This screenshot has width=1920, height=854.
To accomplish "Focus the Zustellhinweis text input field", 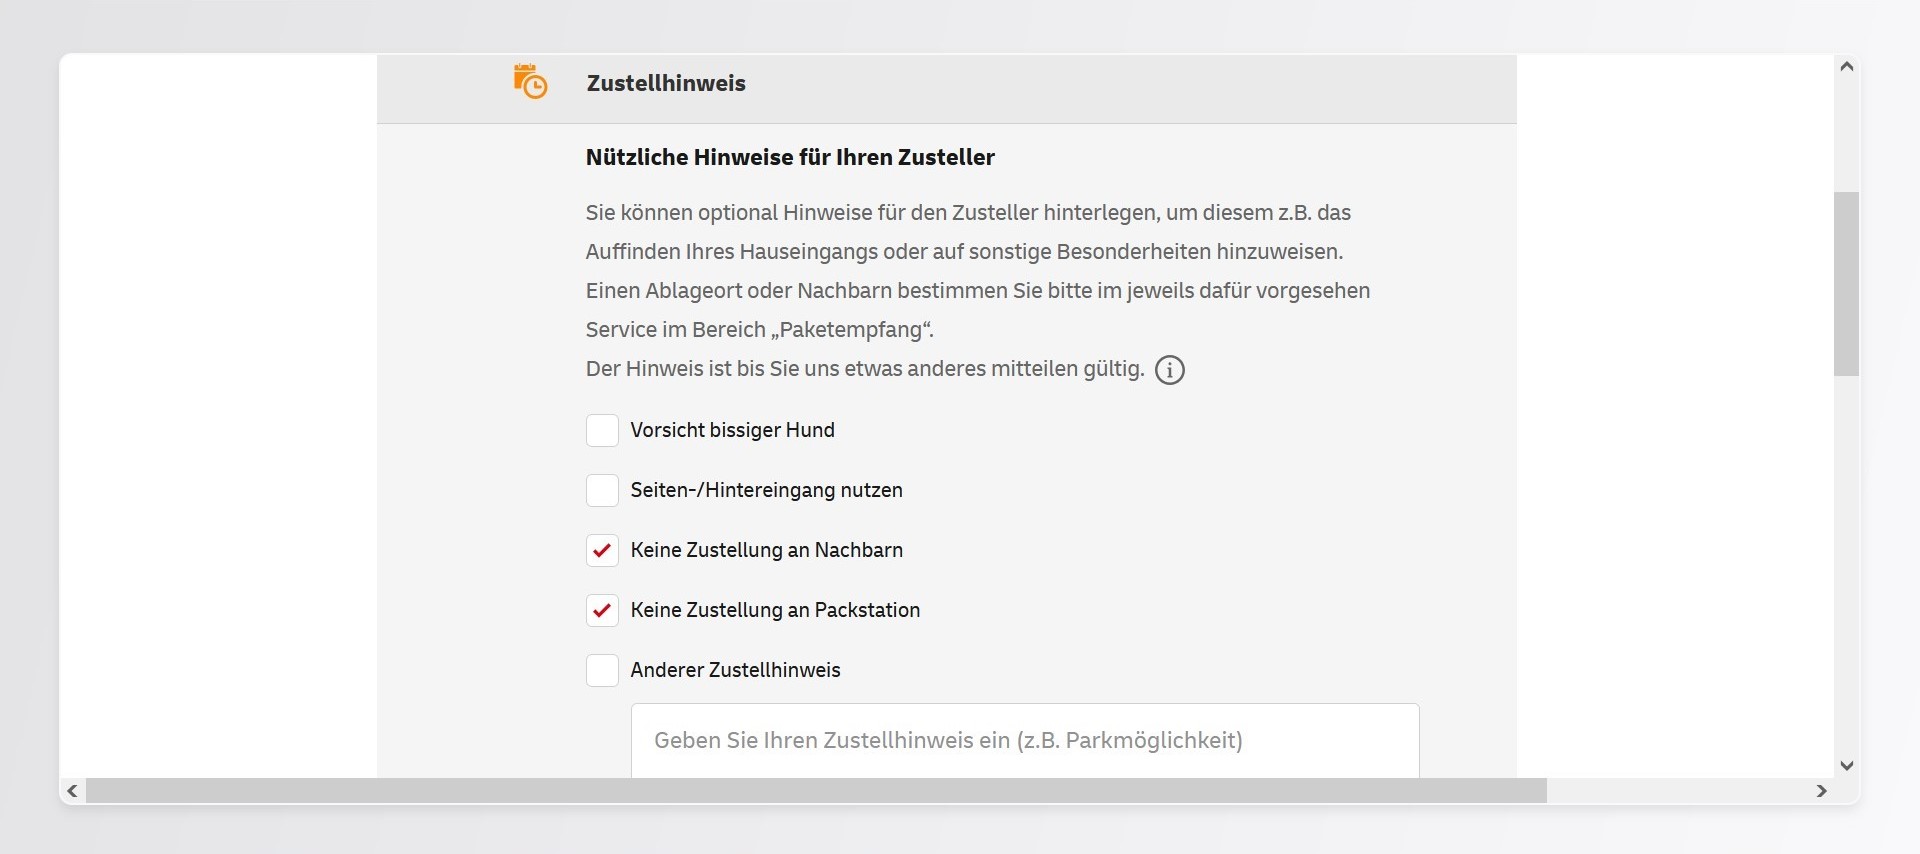I will tap(1024, 741).
